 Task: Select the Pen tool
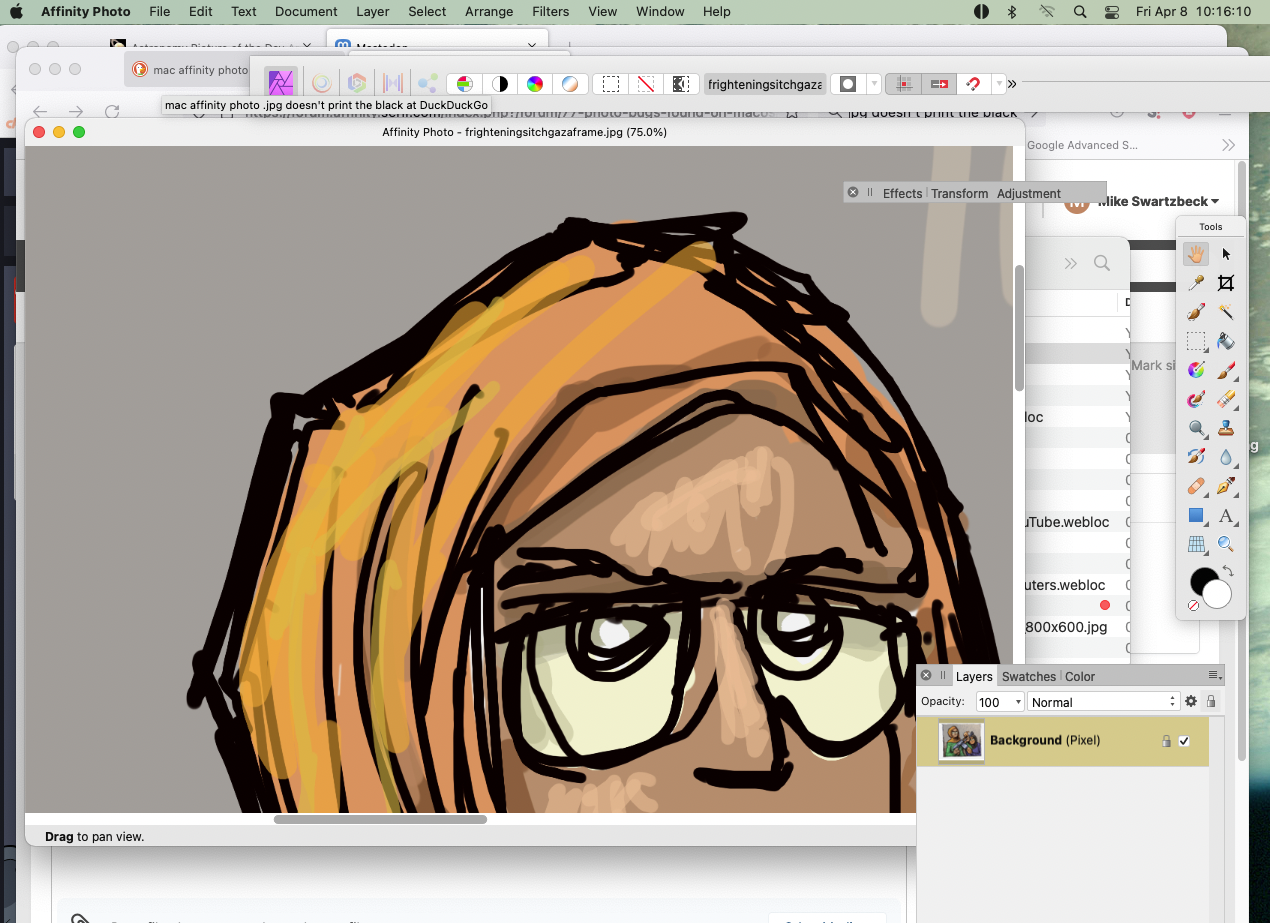tap(1226, 486)
